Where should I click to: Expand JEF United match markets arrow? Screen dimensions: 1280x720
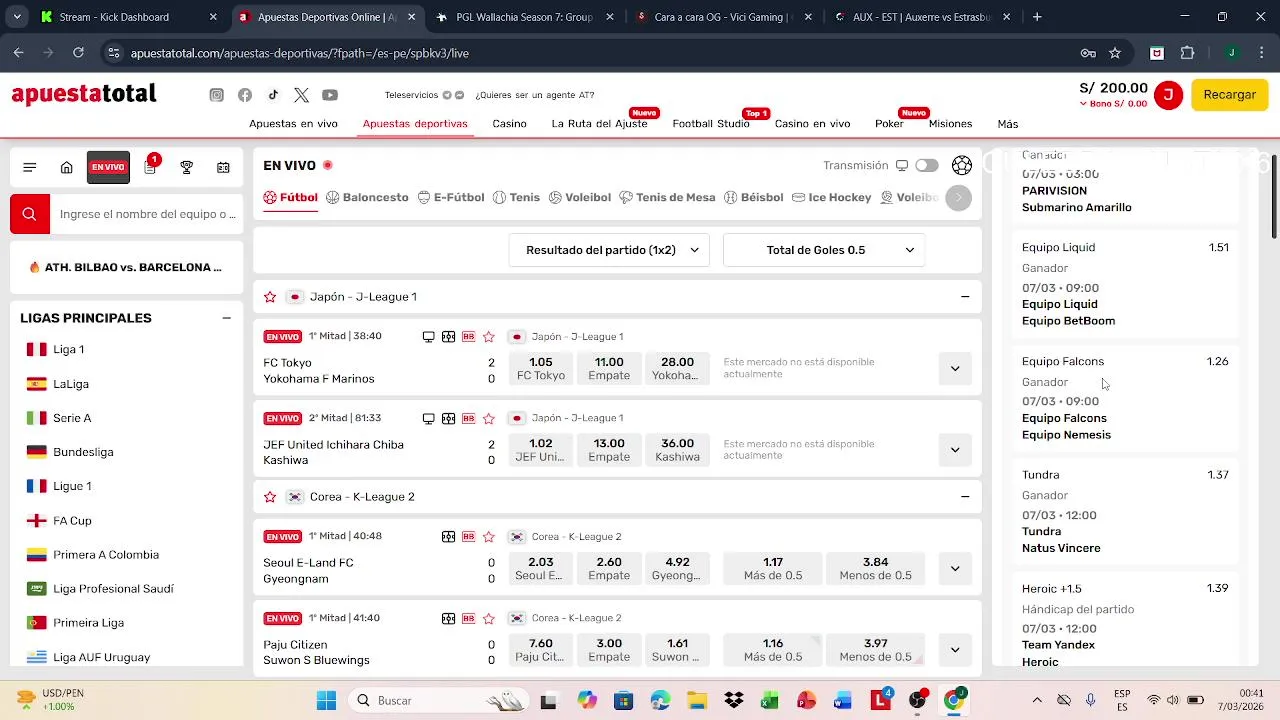click(x=955, y=450)
